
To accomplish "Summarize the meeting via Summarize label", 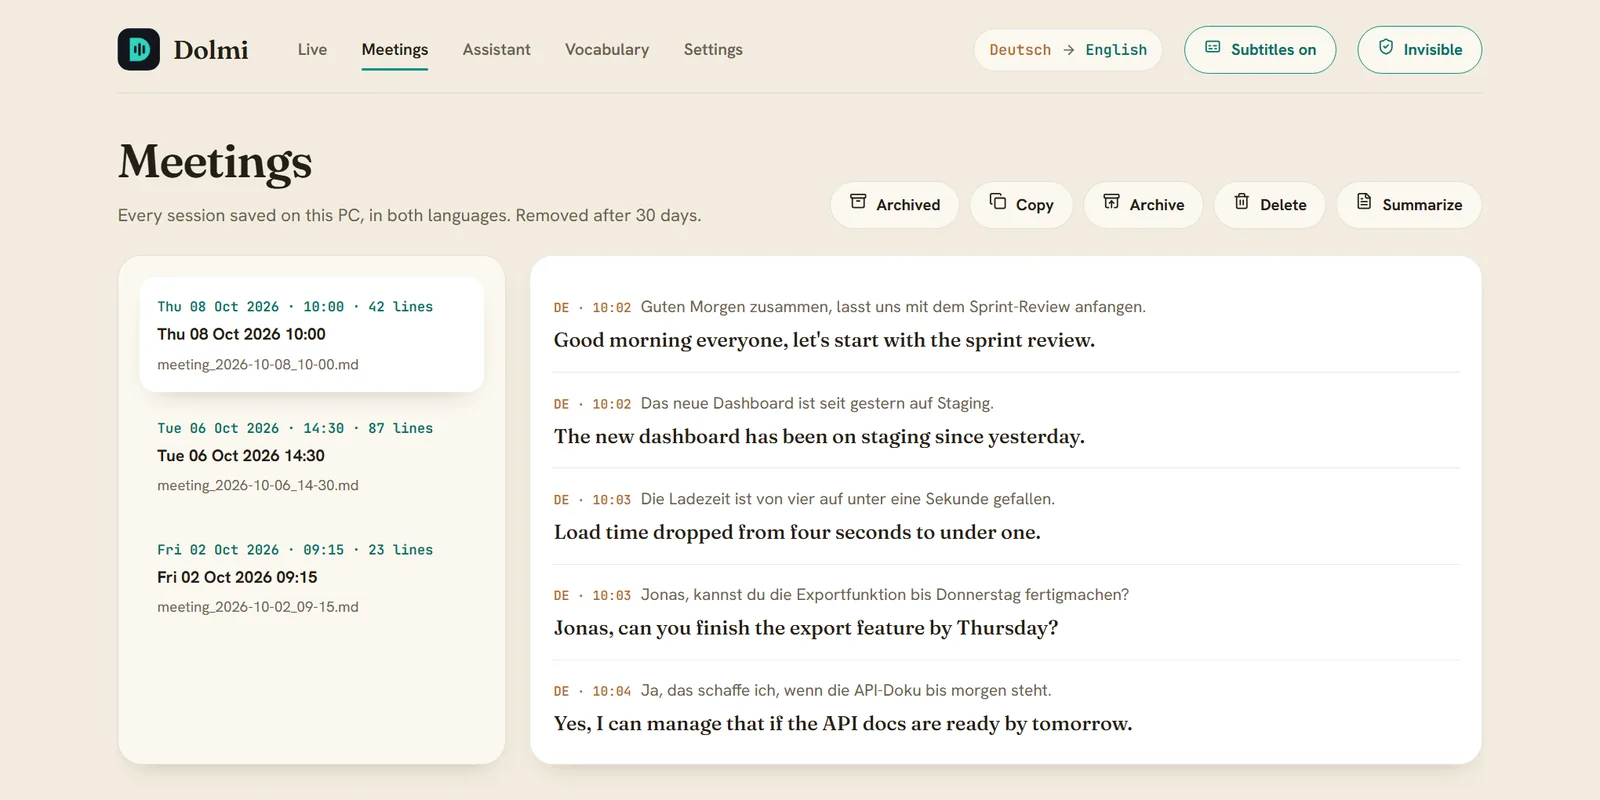I will coord(1422,205).
